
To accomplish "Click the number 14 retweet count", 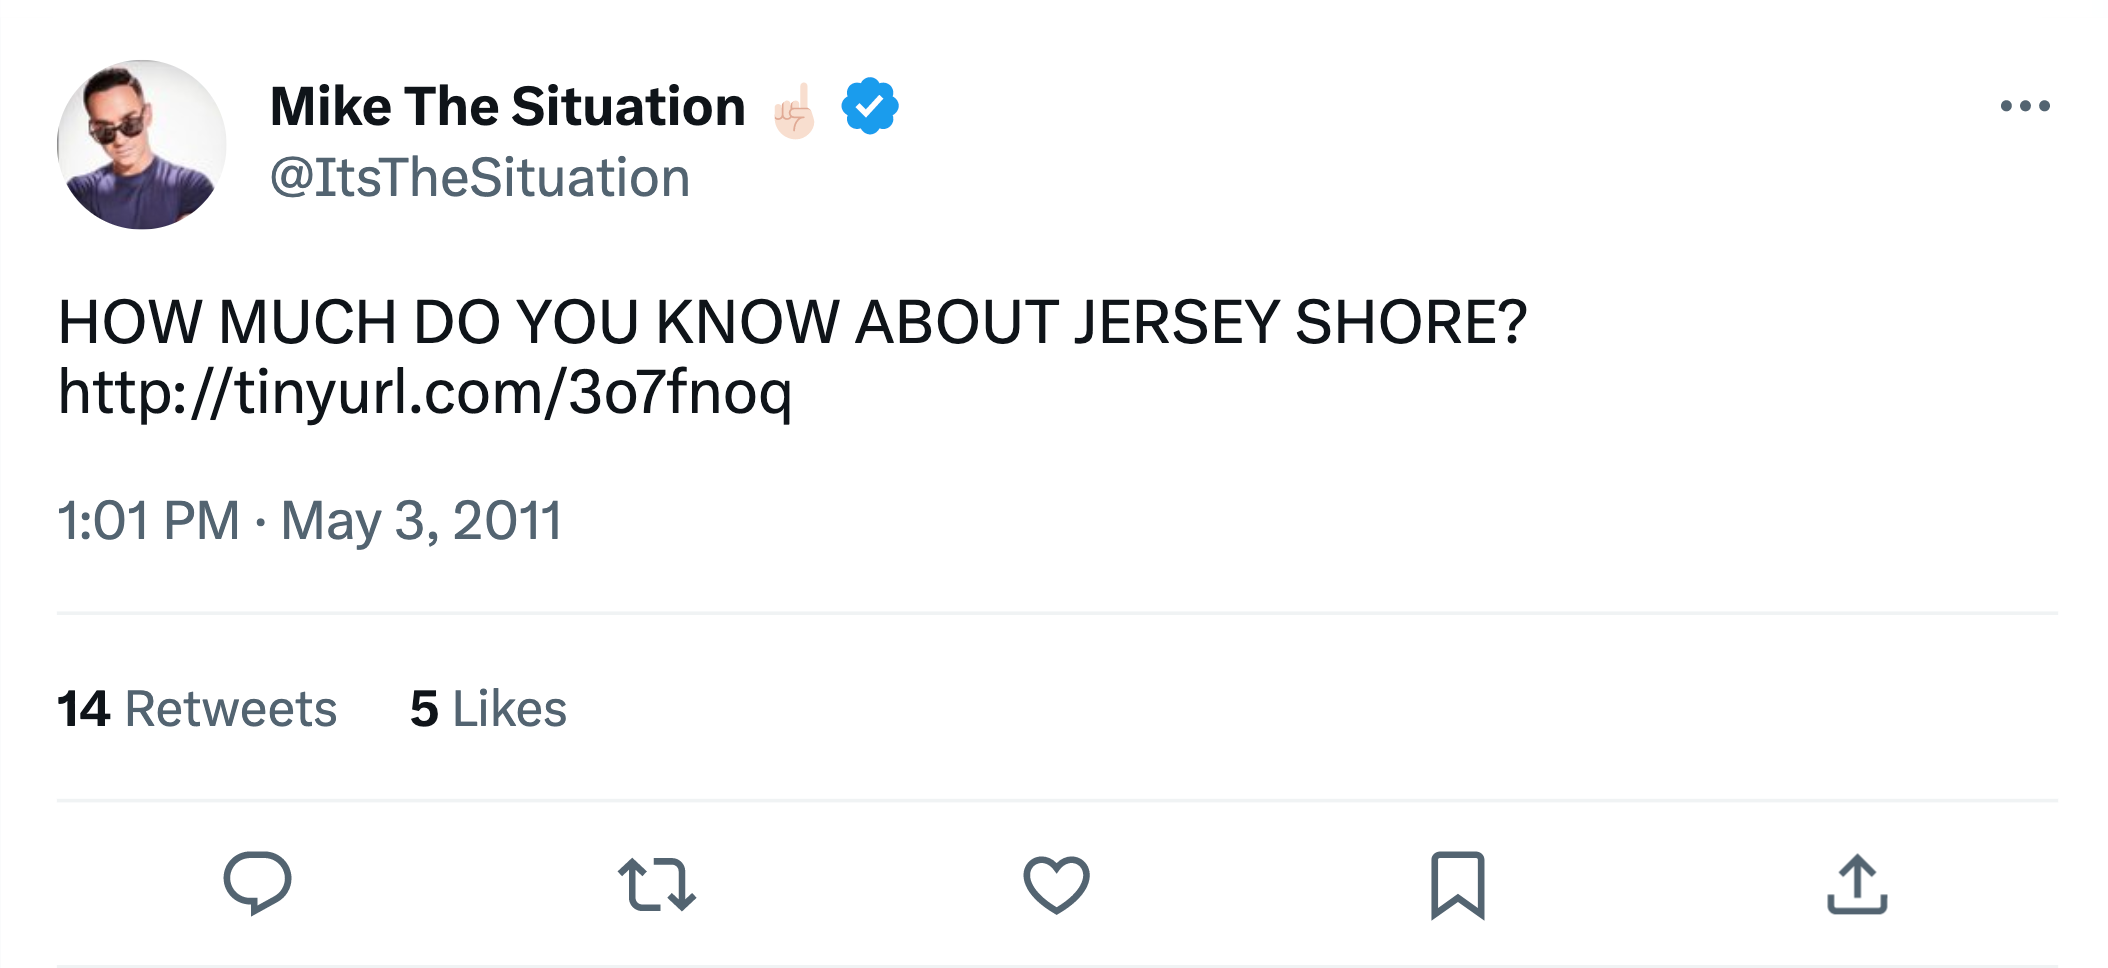I will pos(83,709).
